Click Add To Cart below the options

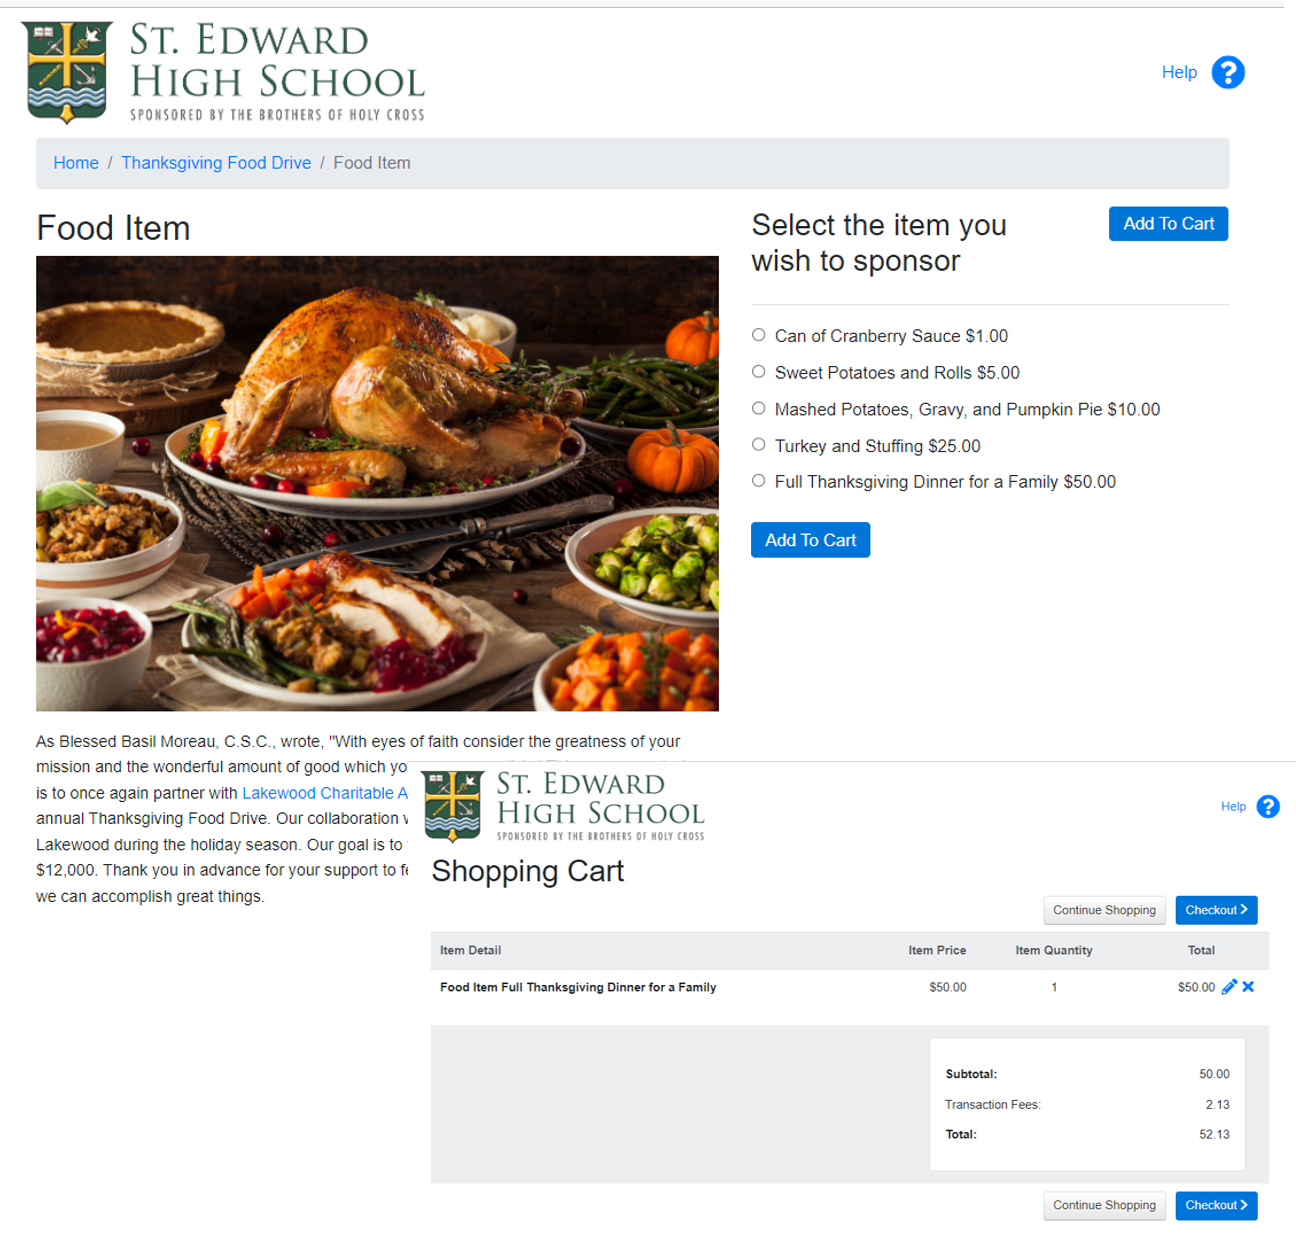(x=810, y=540)
